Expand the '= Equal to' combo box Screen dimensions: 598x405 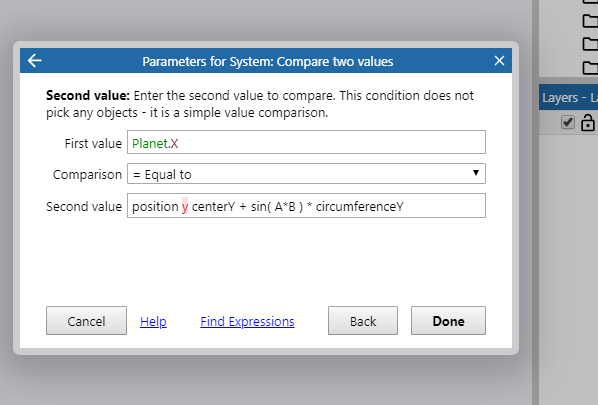click(306, 174)
